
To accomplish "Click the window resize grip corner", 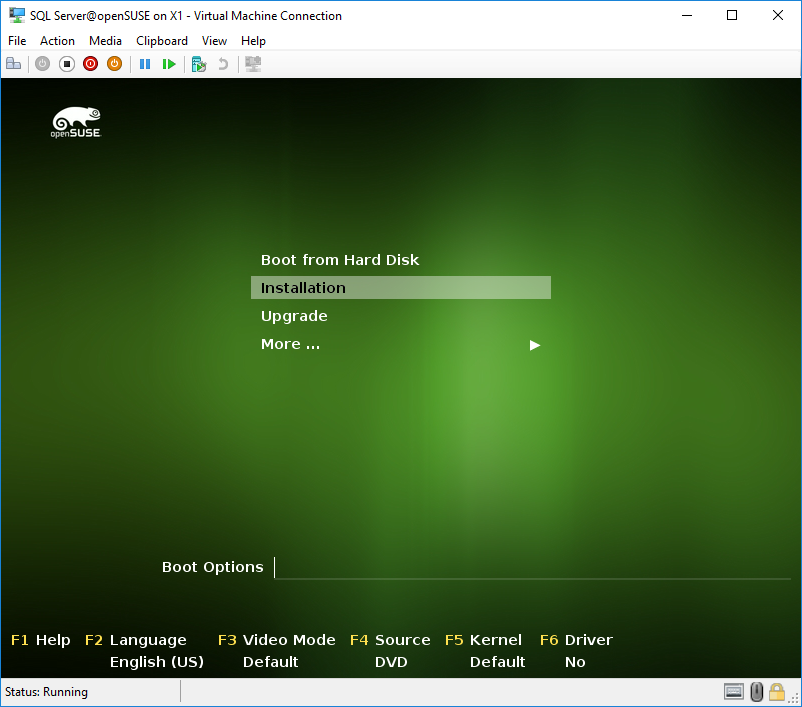I will coord(794,699).
